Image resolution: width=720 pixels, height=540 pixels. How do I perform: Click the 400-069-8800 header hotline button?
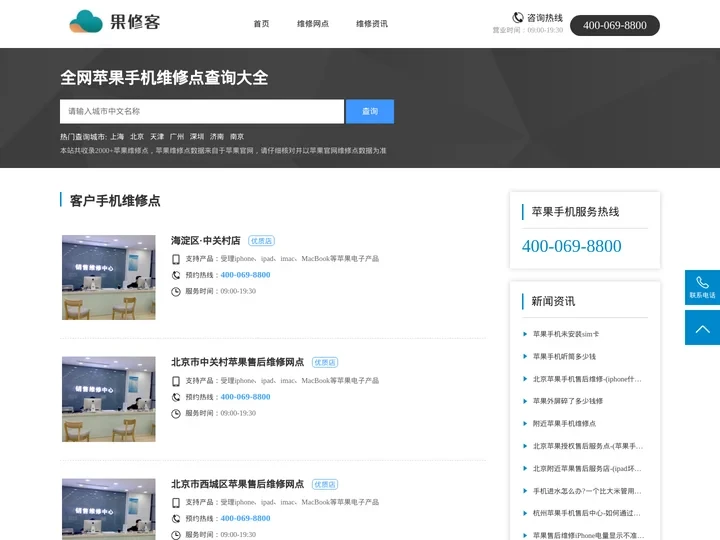coord(614,25)
